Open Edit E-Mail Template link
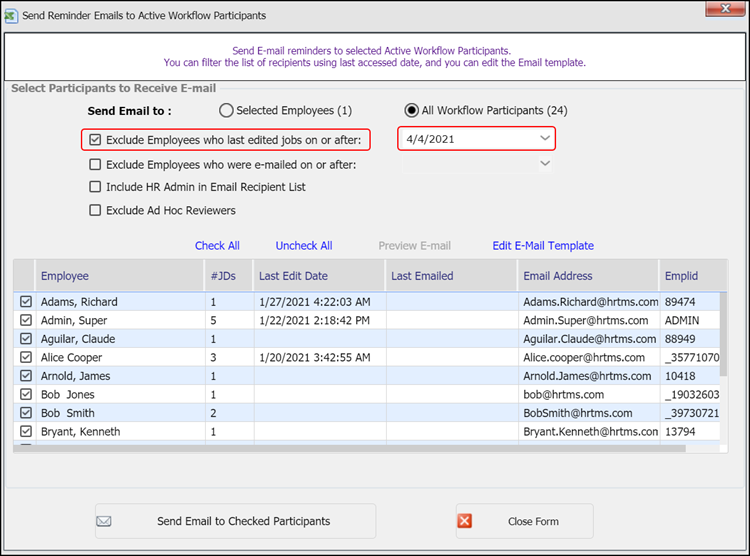 [543, 246]
